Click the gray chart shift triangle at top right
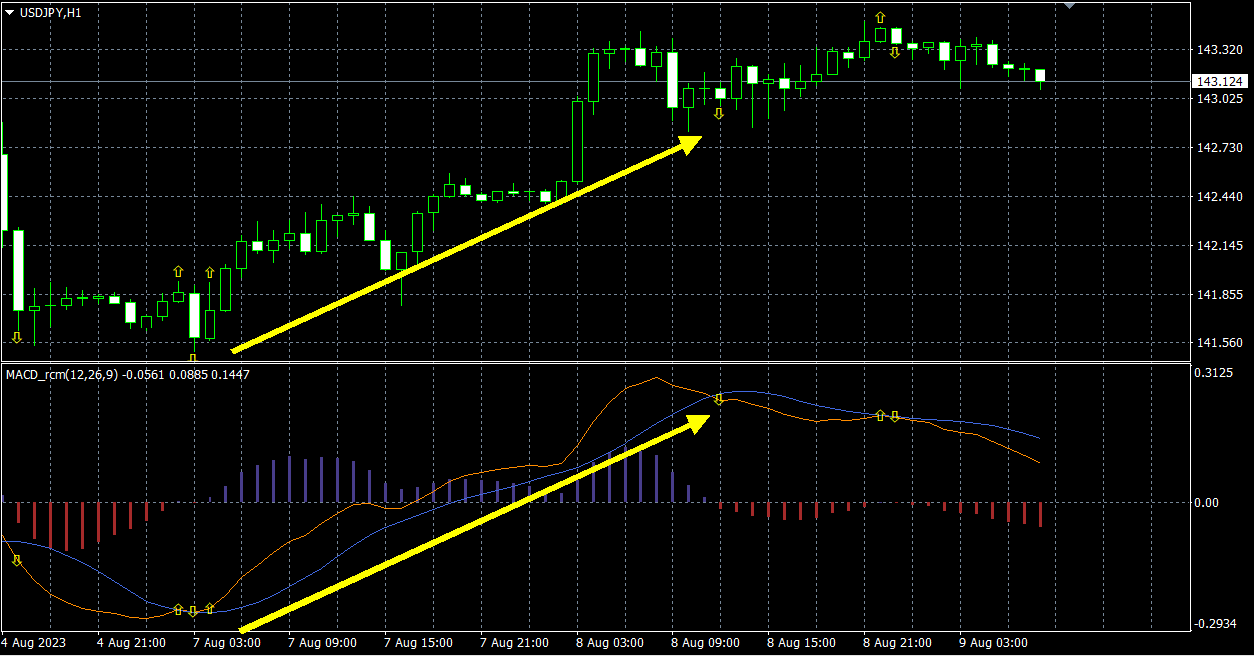This screenshot has width=1254, height=656. tap(1069, 6)
